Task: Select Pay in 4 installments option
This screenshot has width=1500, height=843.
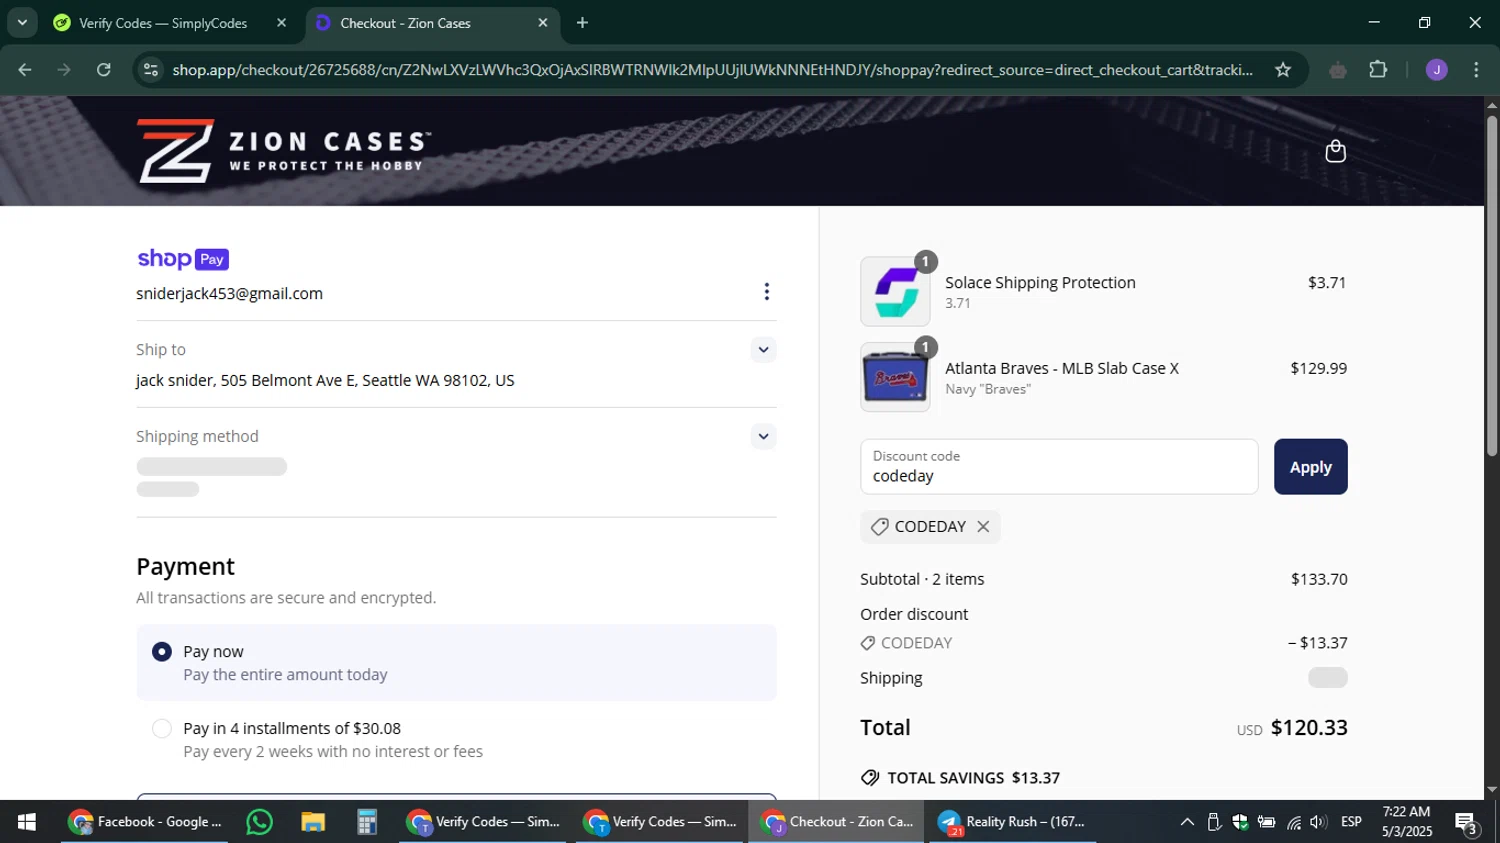Action: (x=161, y=729)
